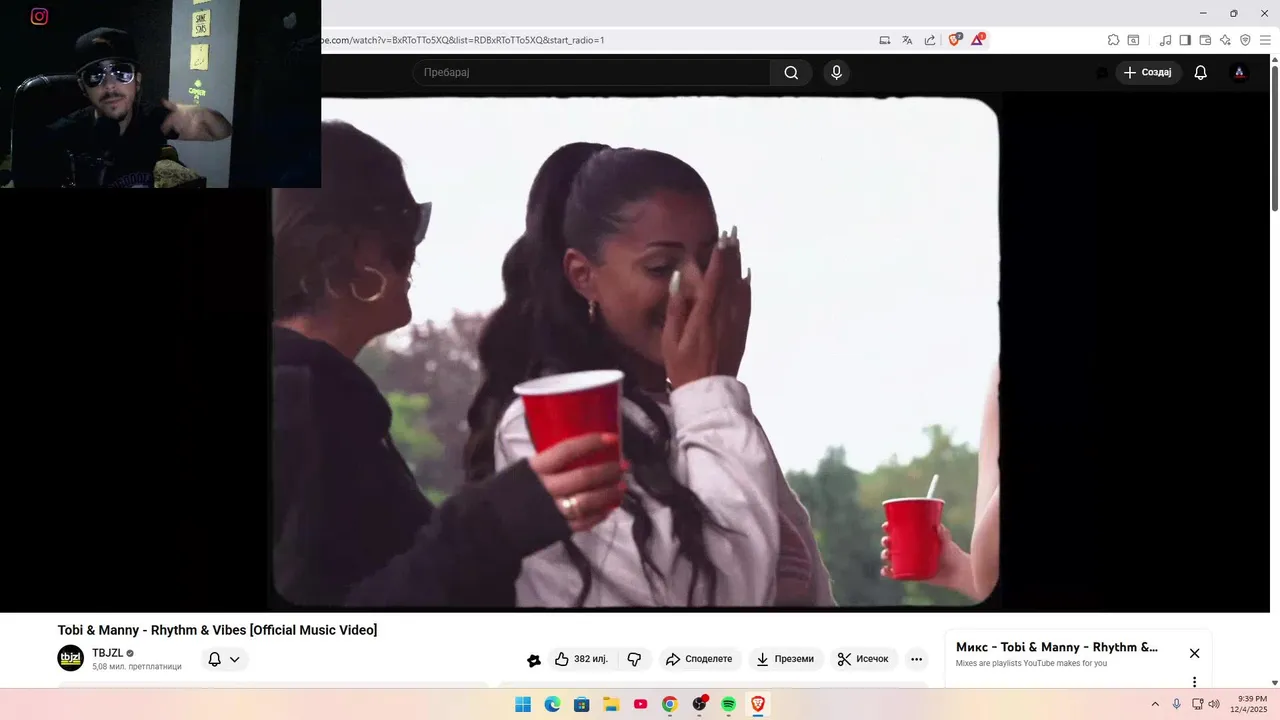Open the Windows Start button
This screenshot has width=1280, height=720.
coord(523,704)
